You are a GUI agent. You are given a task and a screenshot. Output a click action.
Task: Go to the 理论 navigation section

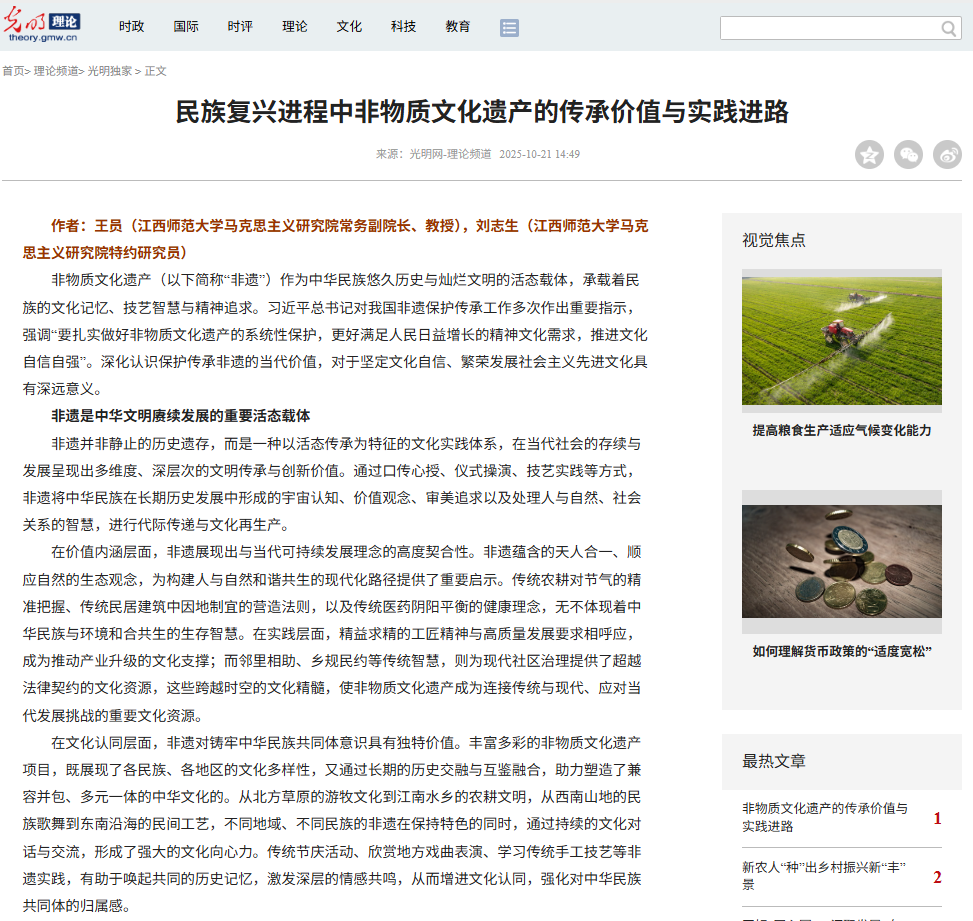tap(295, 27)
